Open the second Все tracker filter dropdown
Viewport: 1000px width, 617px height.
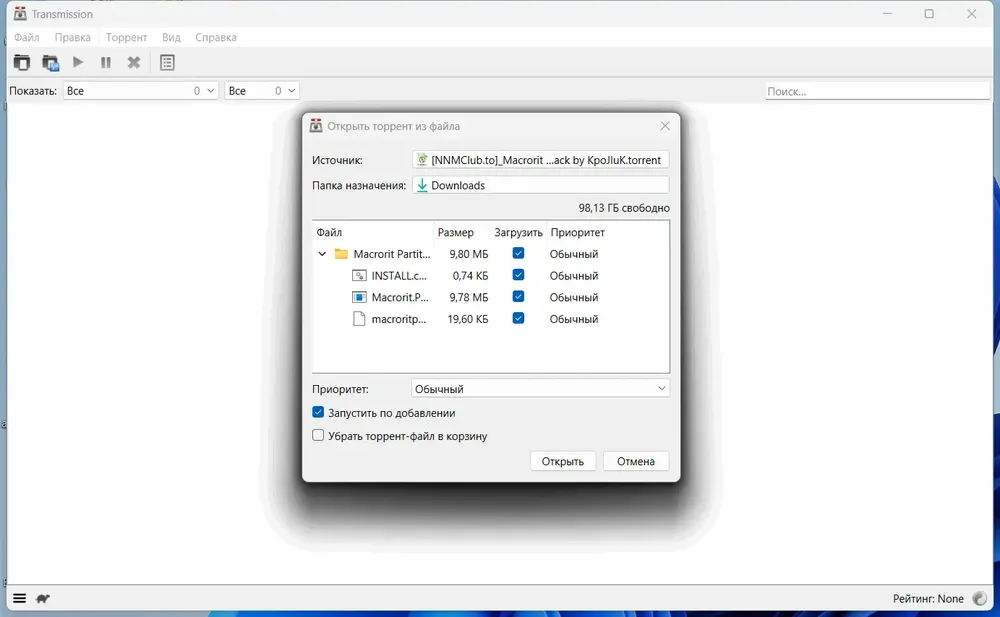261,91
